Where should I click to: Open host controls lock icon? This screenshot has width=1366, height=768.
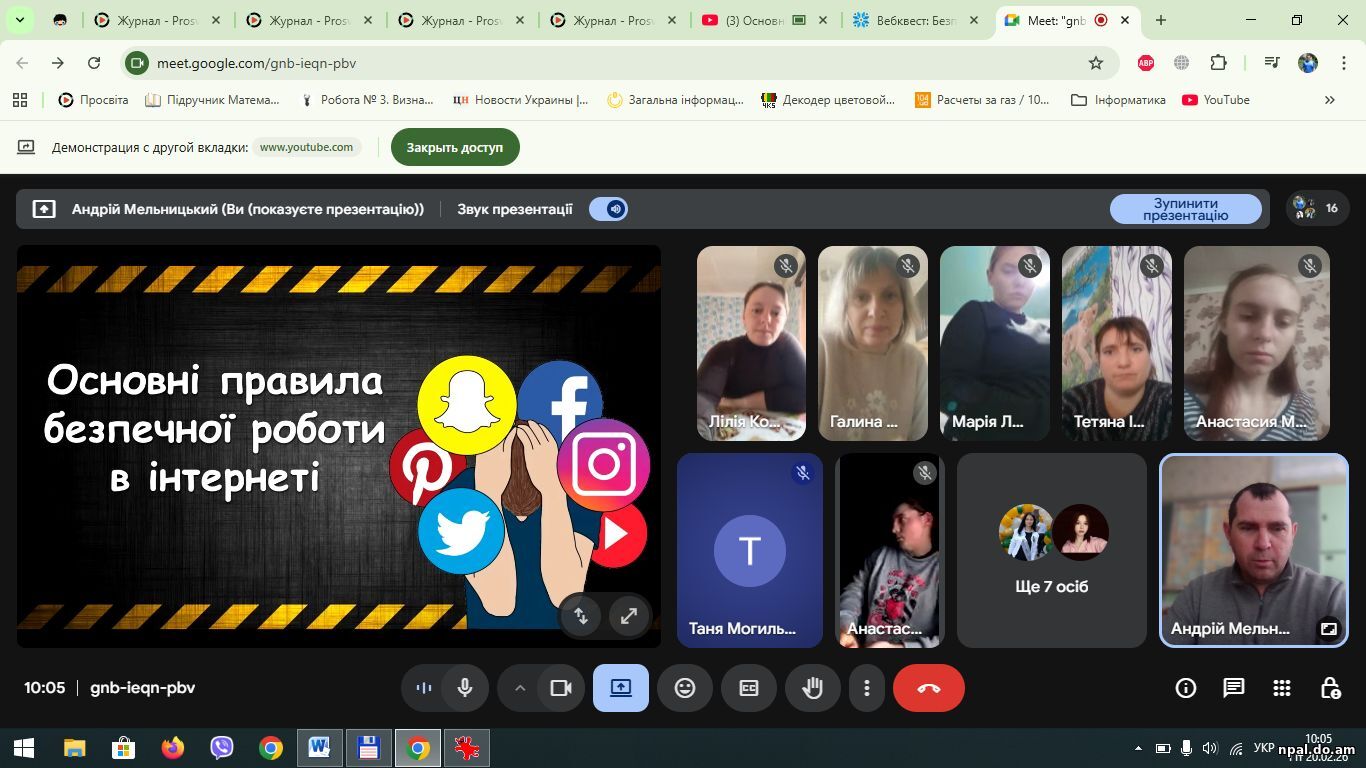(1330, 688)
